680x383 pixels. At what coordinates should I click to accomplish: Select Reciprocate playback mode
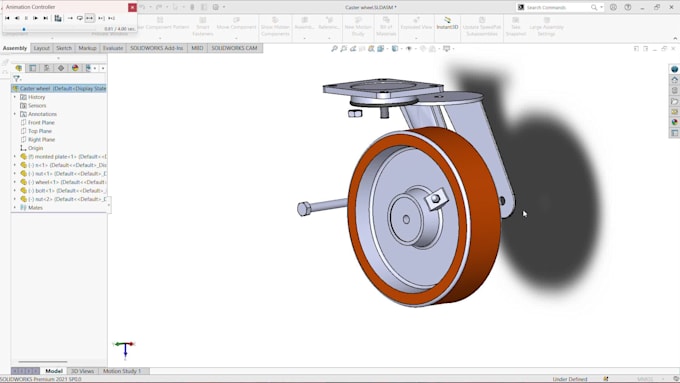[90, 18]
